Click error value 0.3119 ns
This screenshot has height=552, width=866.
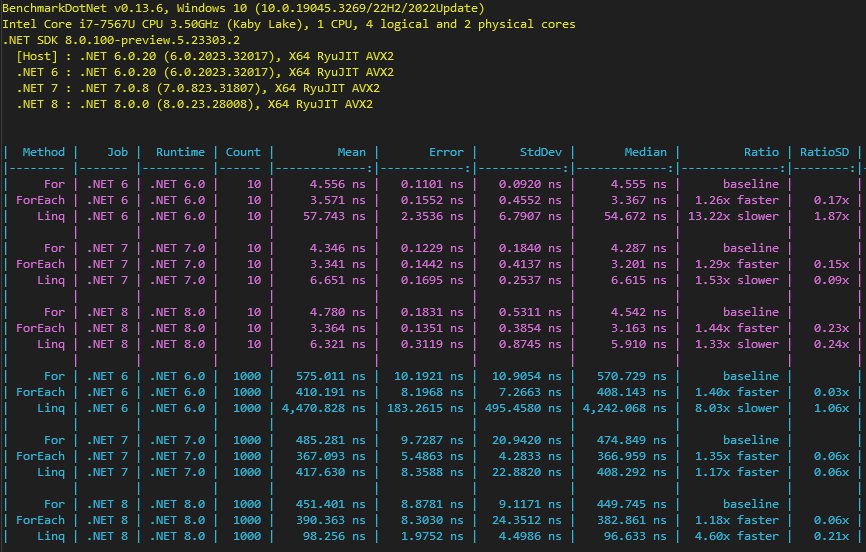click(432, 344)
